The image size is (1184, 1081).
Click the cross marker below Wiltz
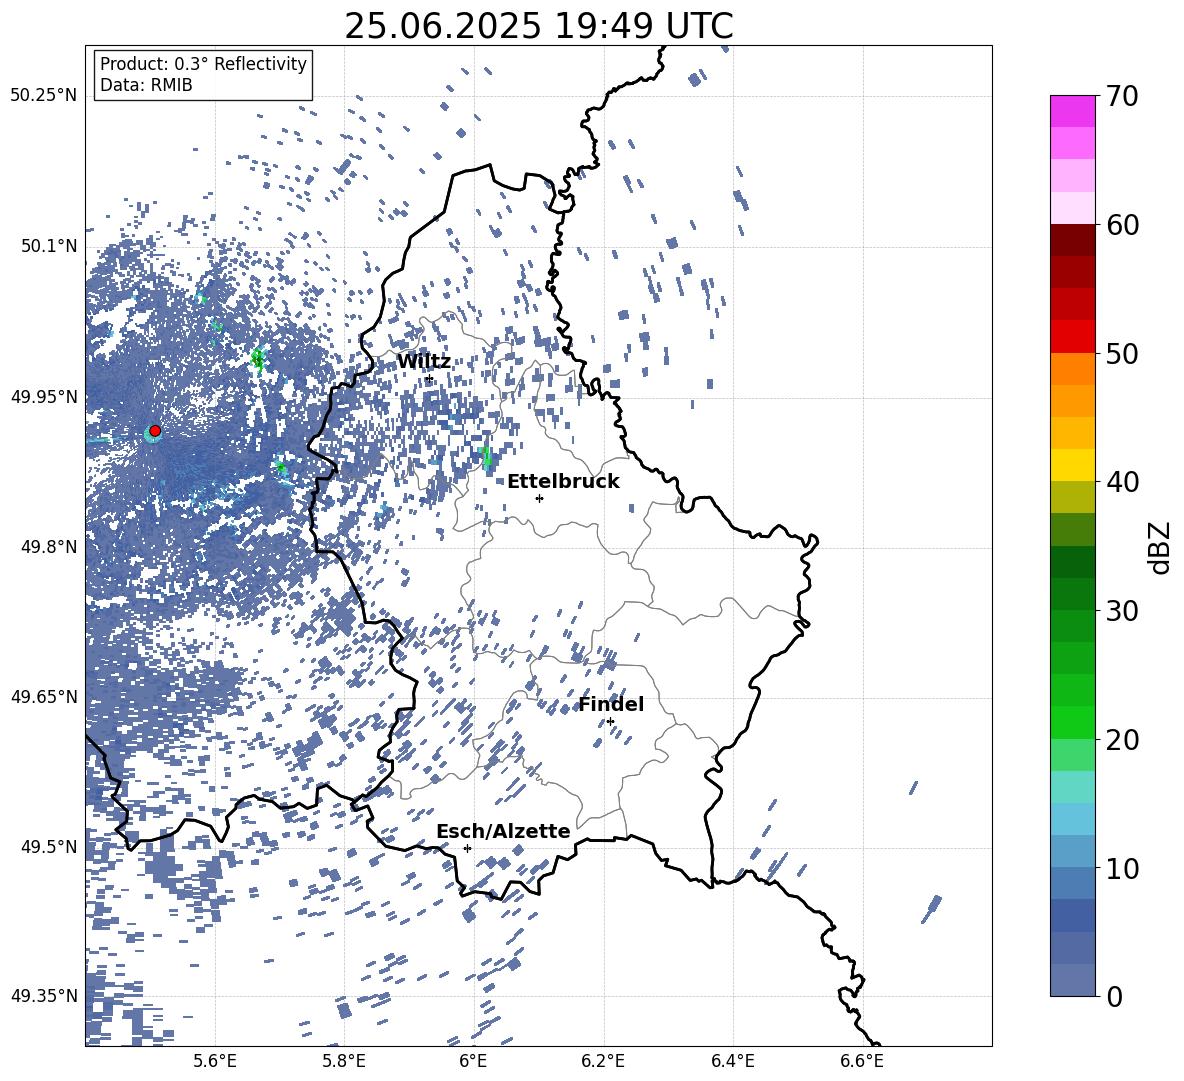(429, 379)
